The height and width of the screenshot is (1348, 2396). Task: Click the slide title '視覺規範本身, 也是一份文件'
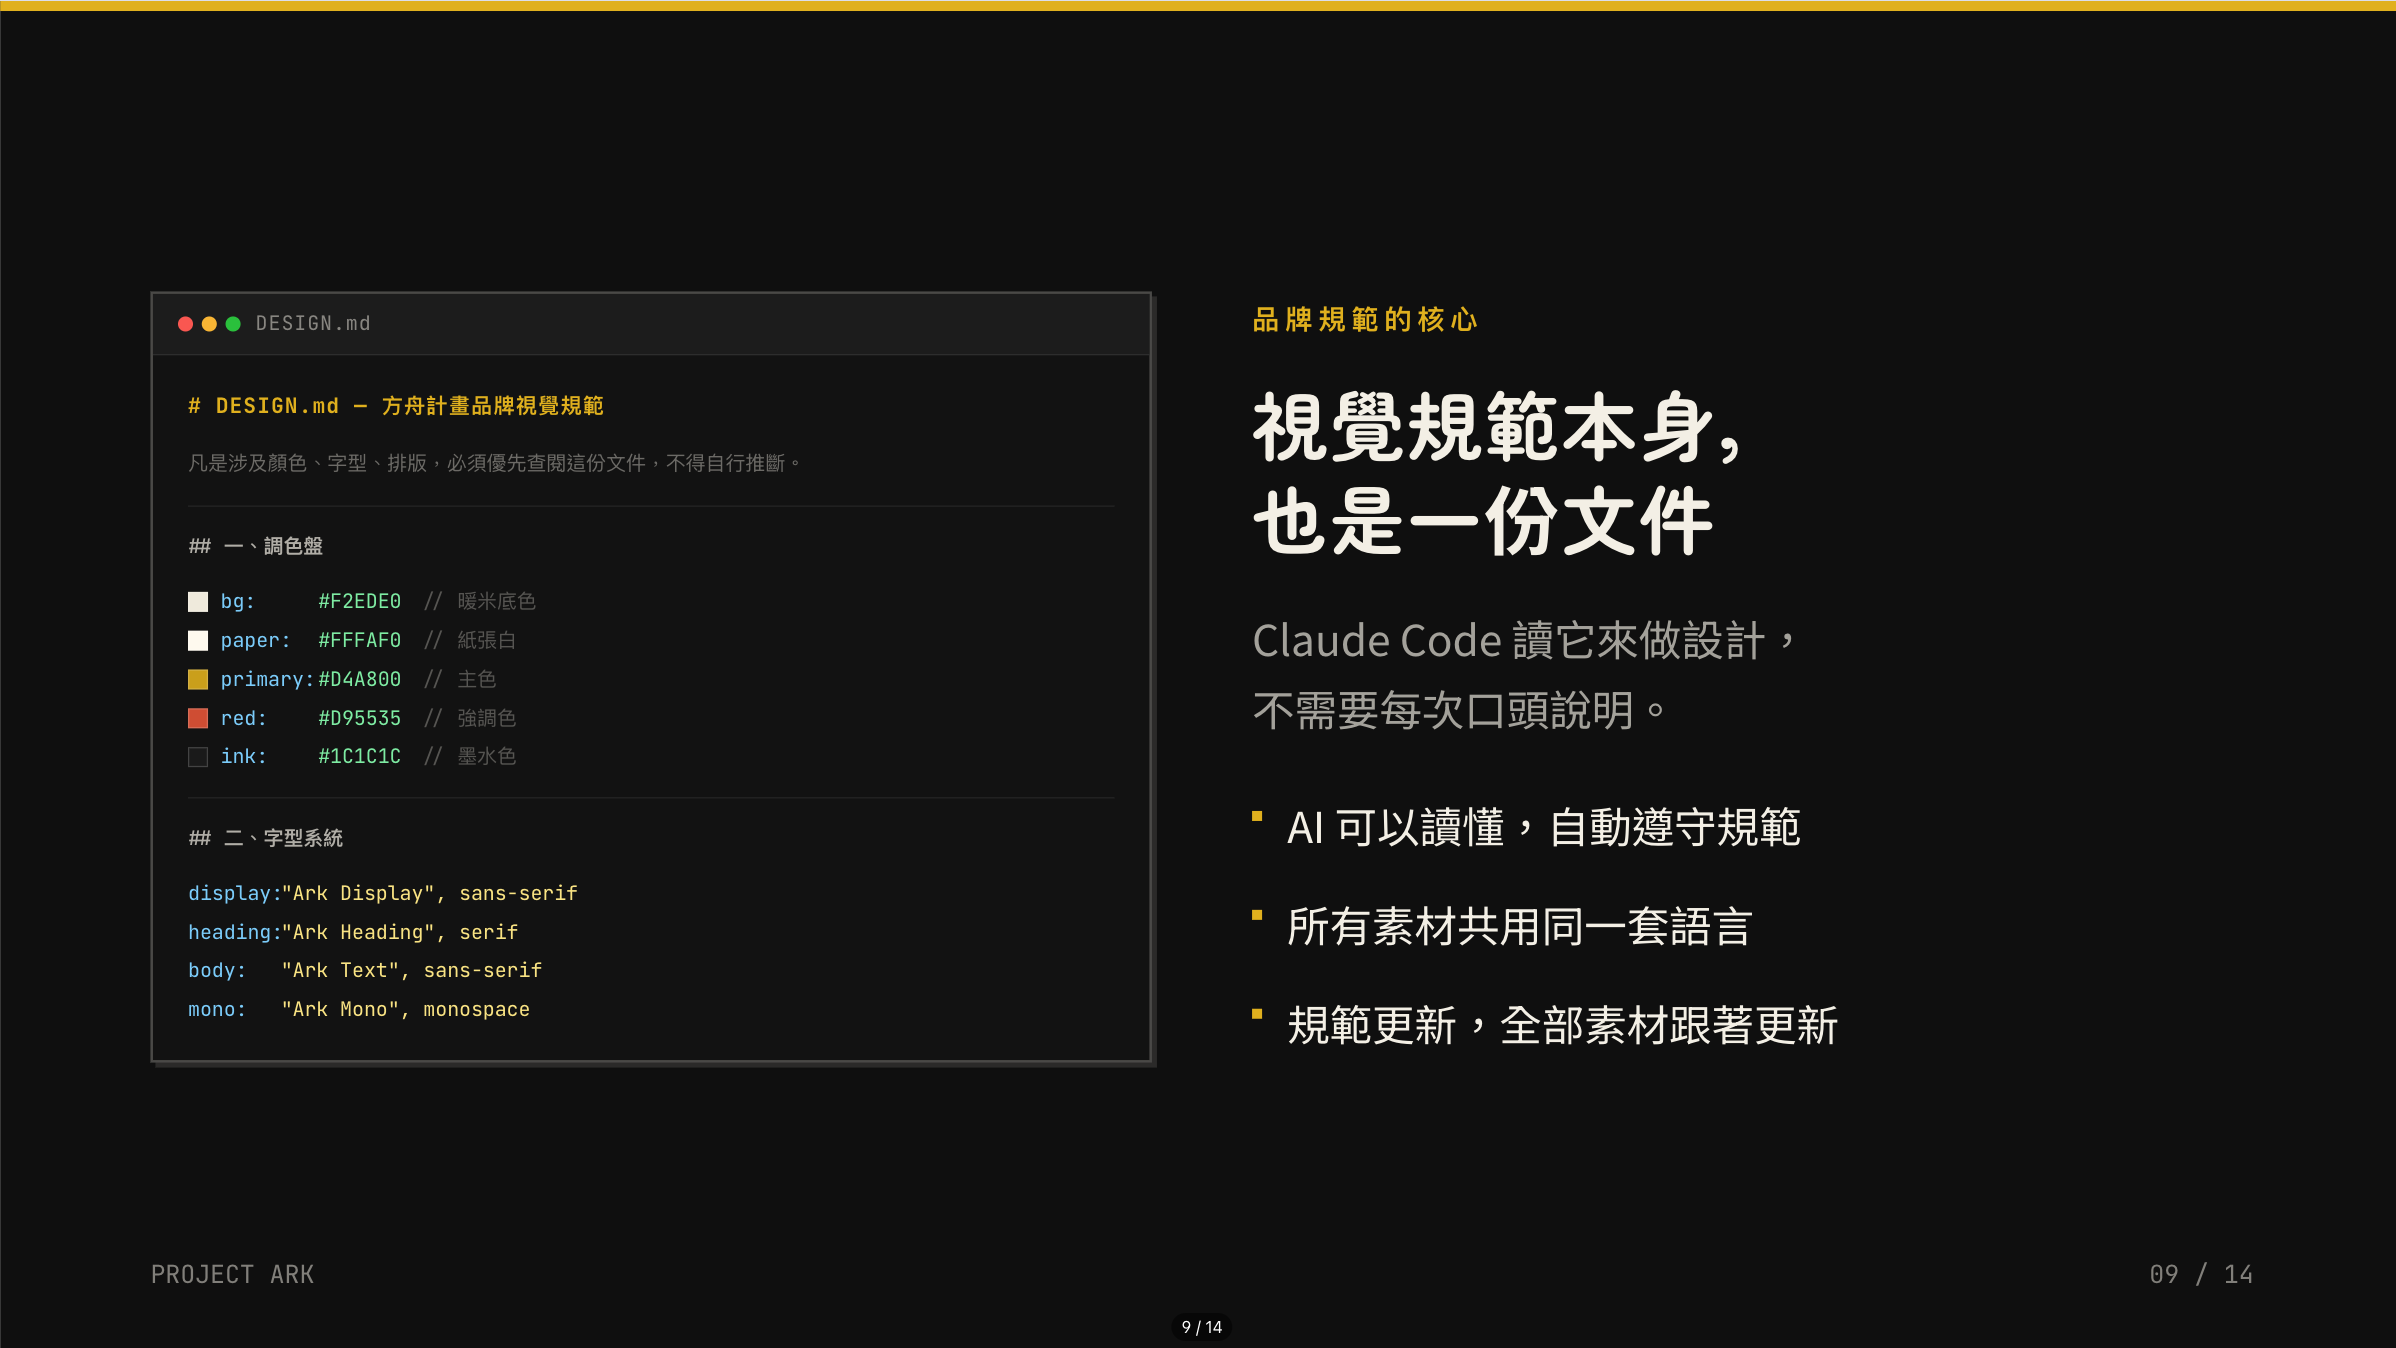(x=1498, y=474)
